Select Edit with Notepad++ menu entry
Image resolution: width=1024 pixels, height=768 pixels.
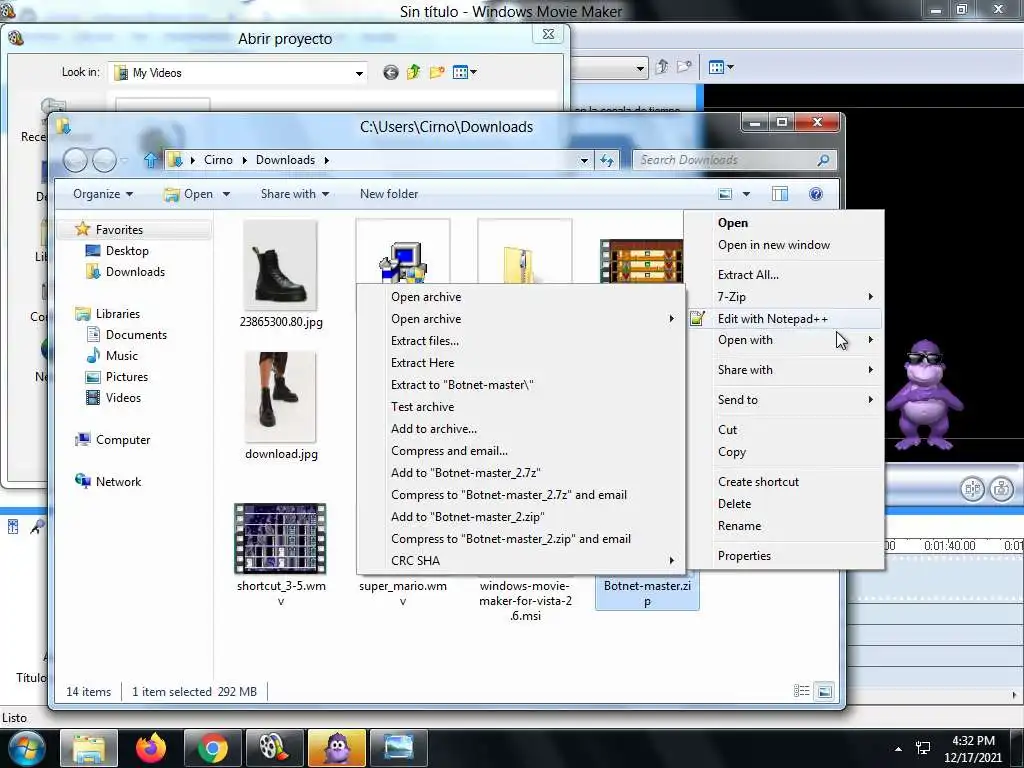[x=785, y=319]
